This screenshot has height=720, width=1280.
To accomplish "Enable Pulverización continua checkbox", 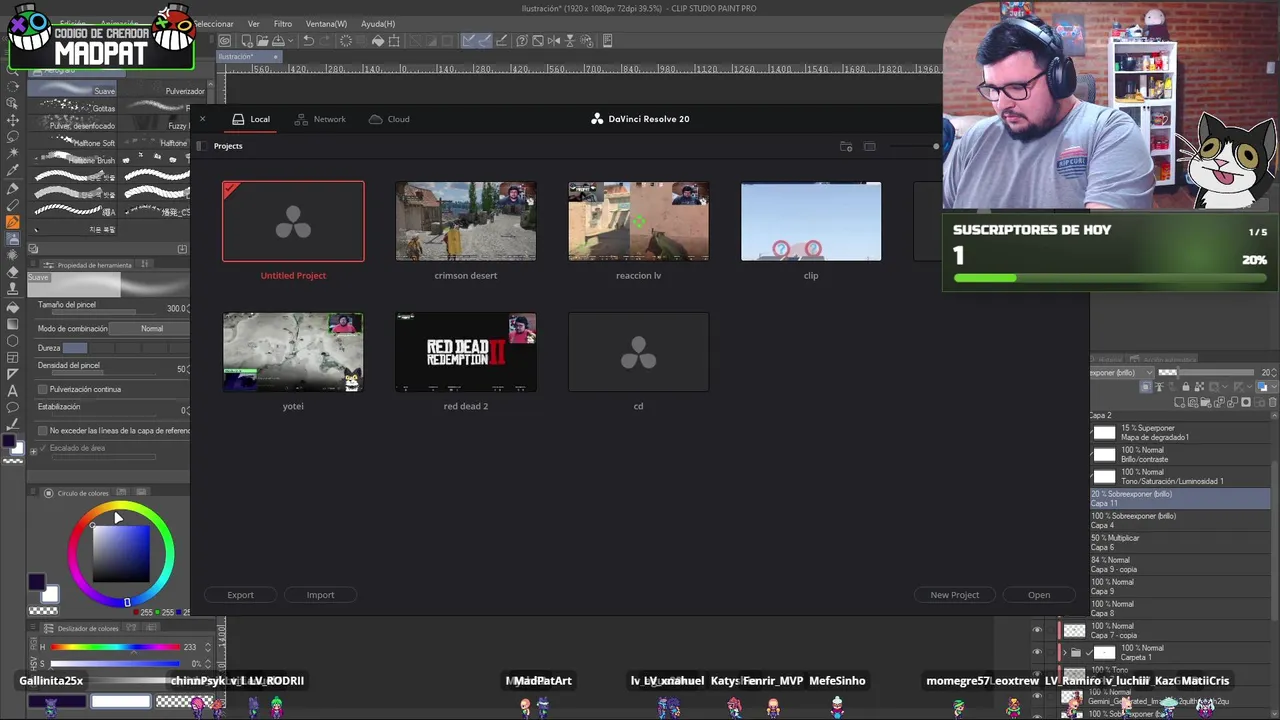I will [42, 389].
